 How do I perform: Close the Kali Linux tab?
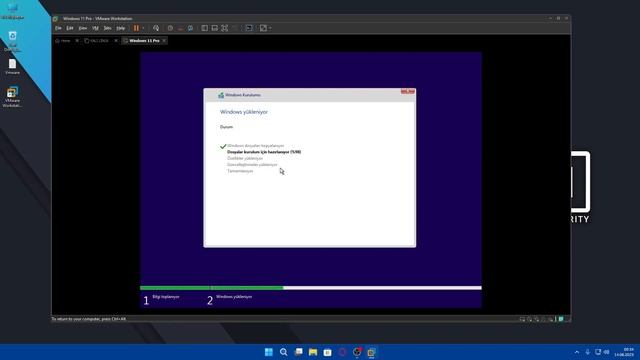tap(116, 41)
